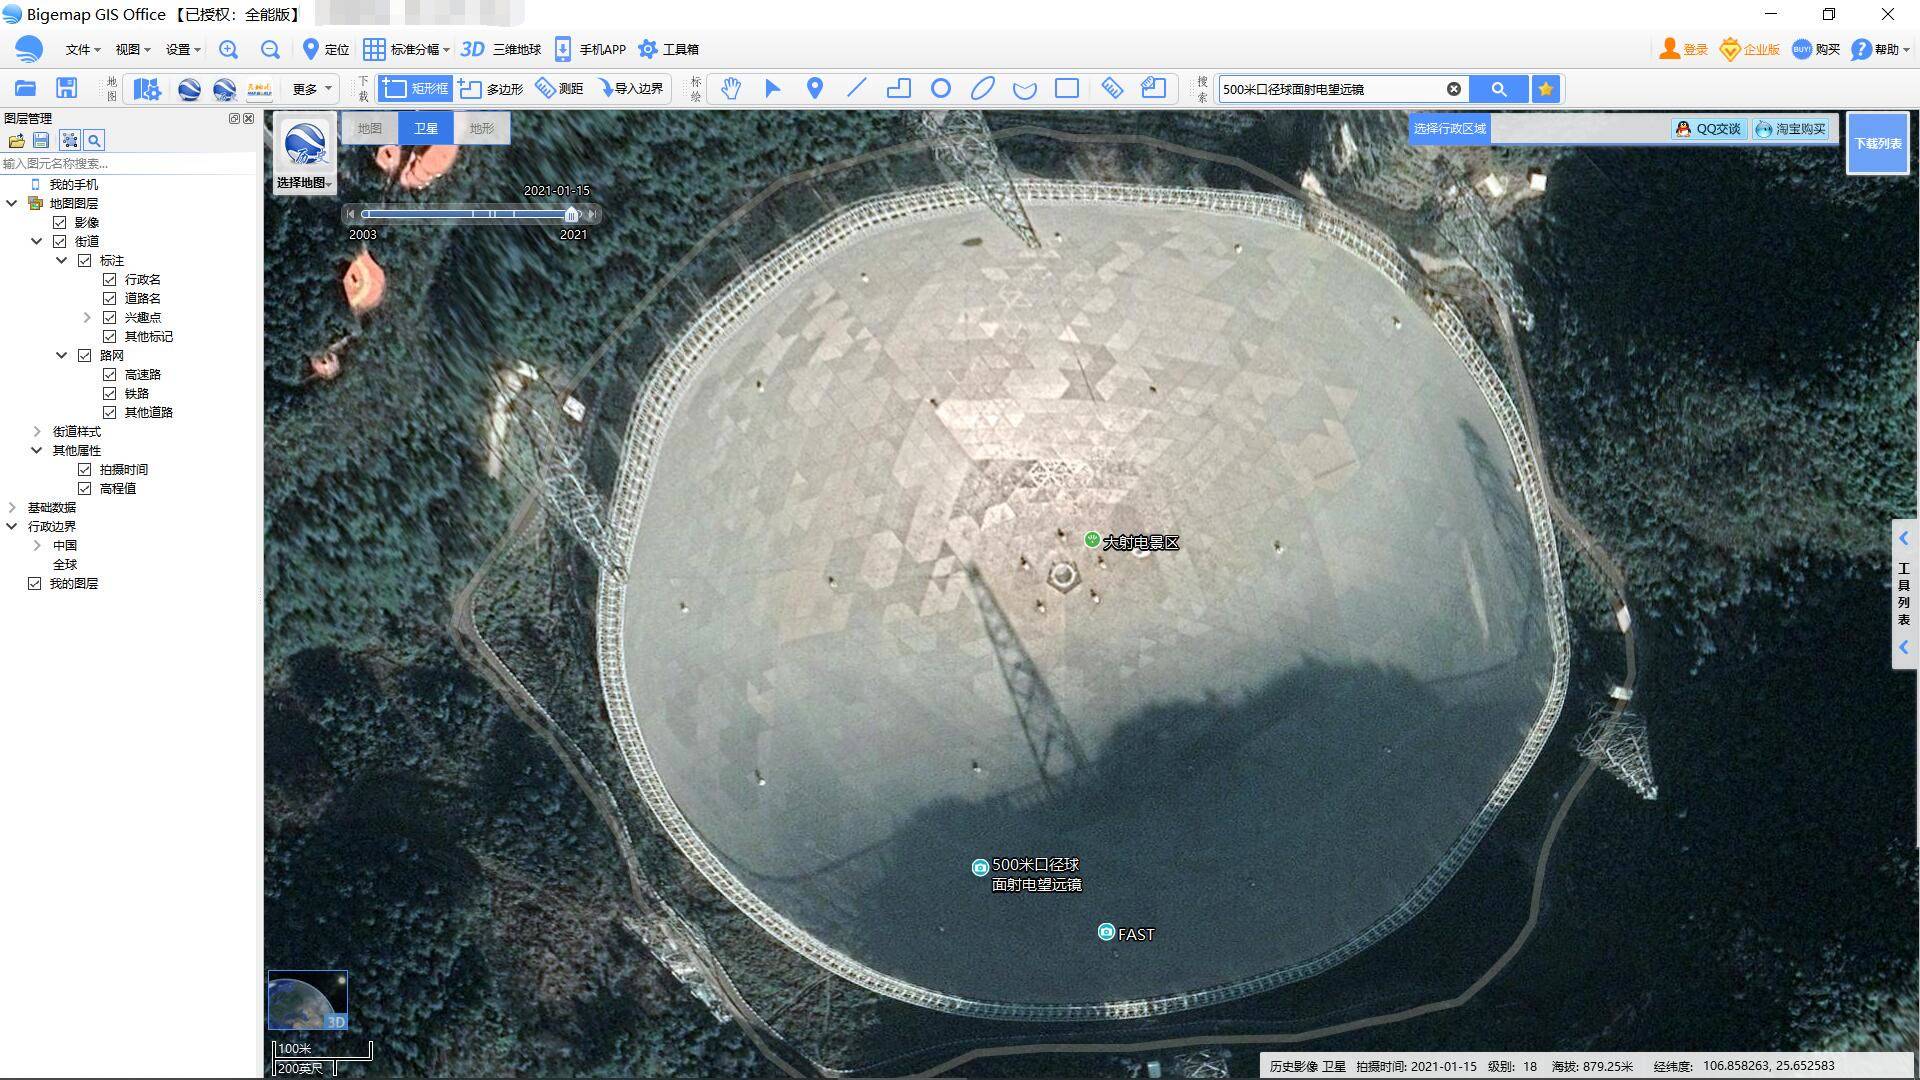Select the circle drawing tool
Screen dimensions: 1920x1080
(940, 89)
